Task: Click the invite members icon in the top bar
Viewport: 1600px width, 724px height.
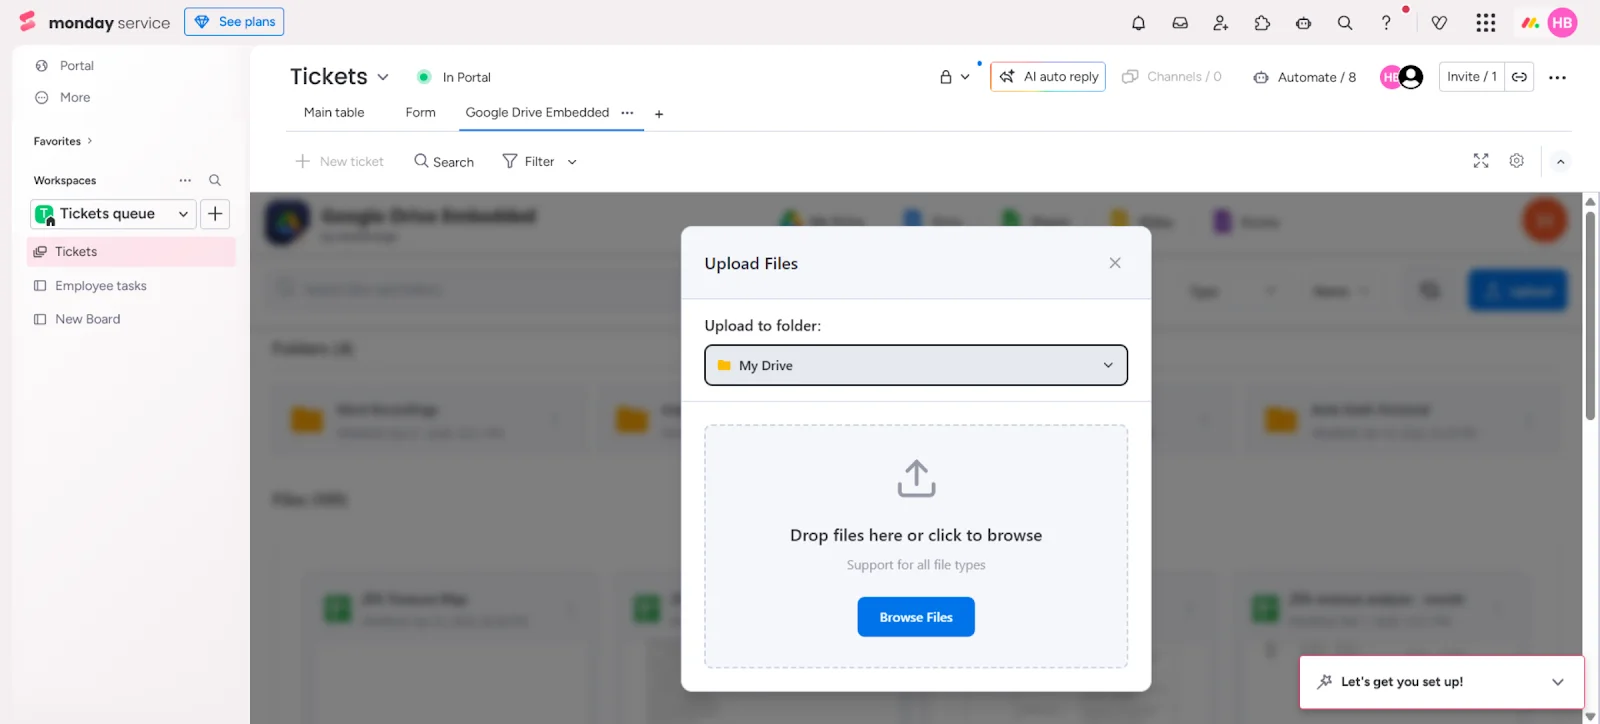Action: 1220,23
